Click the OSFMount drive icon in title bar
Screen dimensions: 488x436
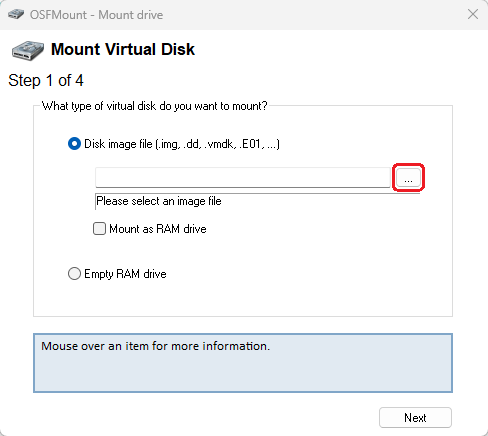click(16, 15)
